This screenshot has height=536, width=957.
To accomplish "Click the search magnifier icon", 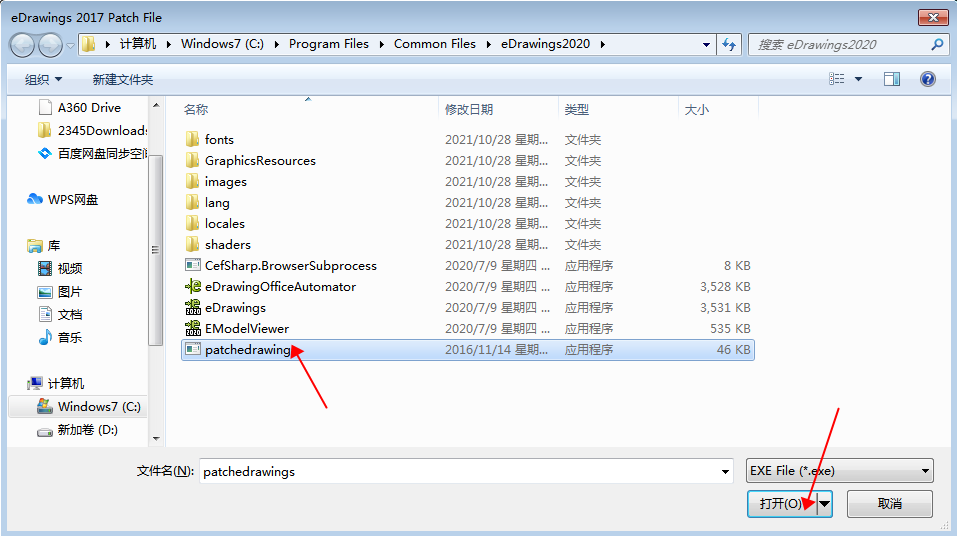I will 937,44.
